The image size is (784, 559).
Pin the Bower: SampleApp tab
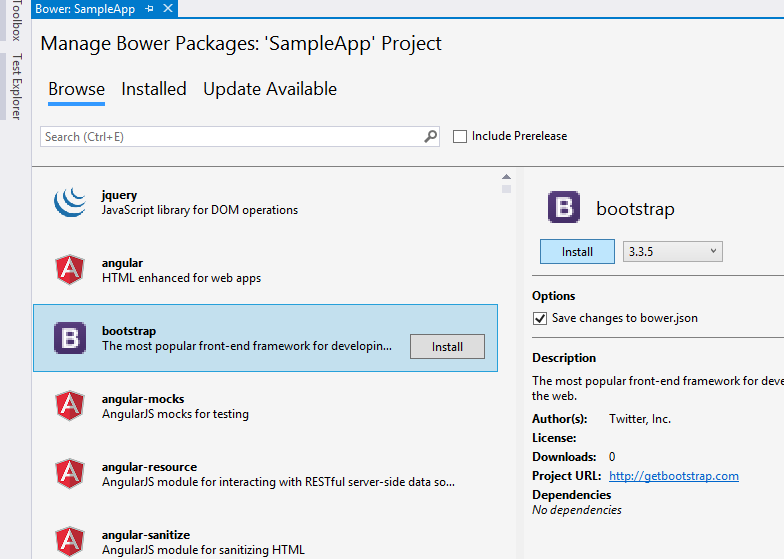(x=149, y=8)
